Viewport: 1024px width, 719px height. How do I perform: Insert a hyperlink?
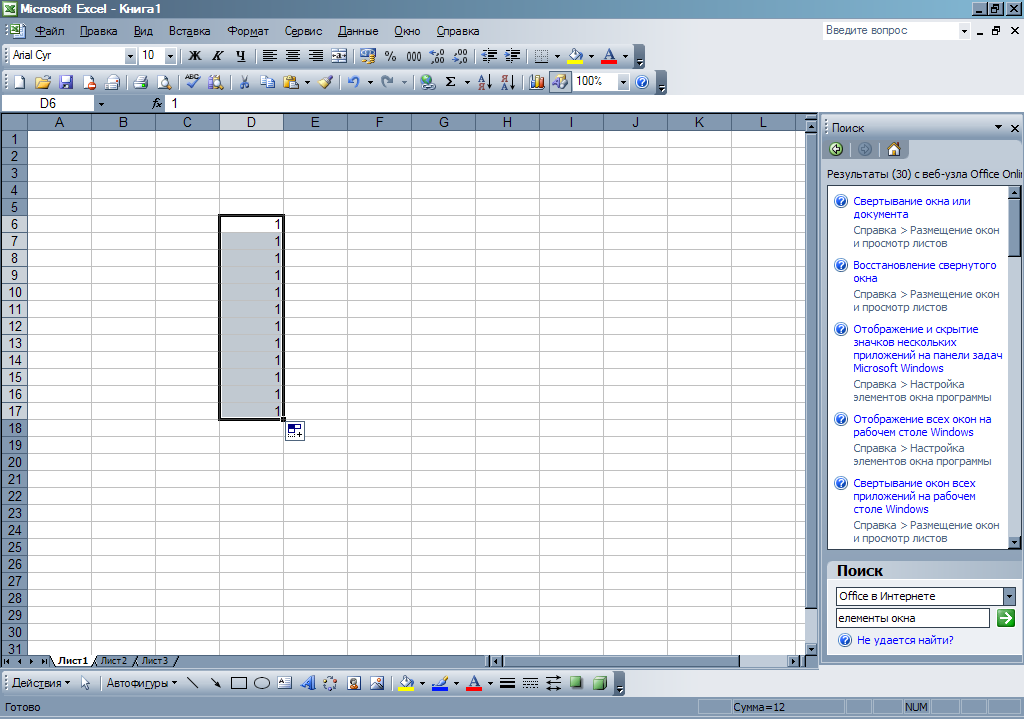coord(427,82)
